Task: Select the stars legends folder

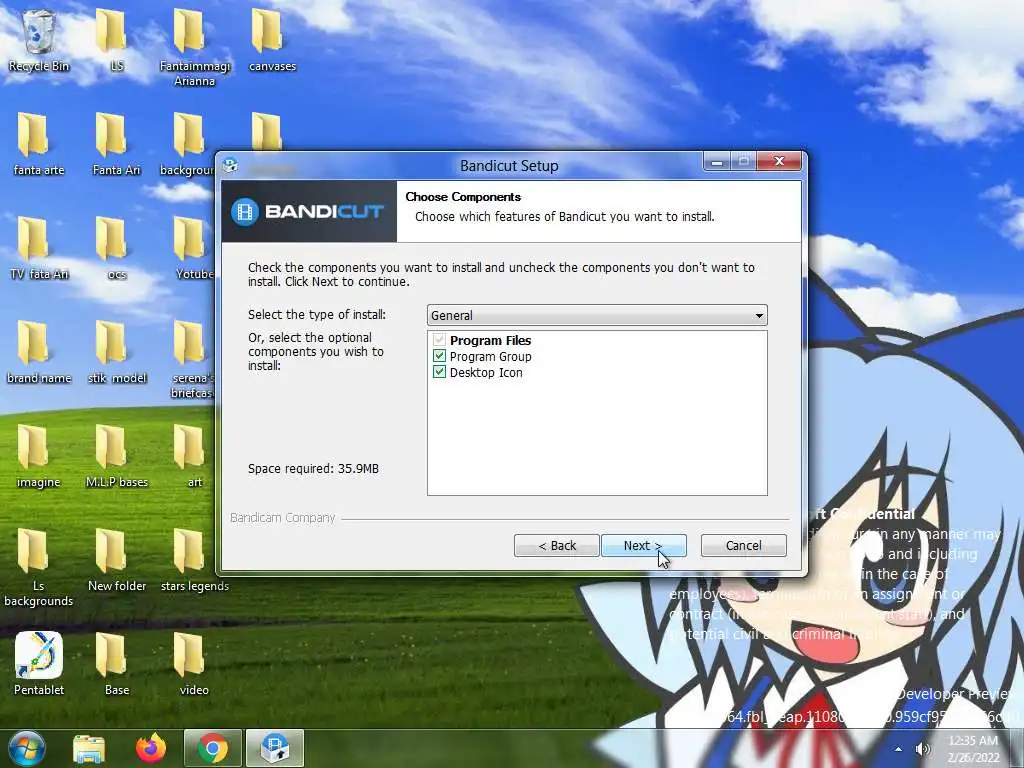Action: [195, 560]
